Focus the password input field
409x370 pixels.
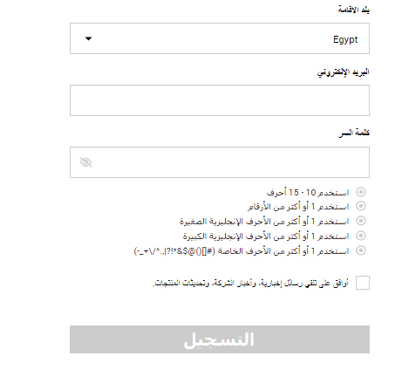coord(220,162)
